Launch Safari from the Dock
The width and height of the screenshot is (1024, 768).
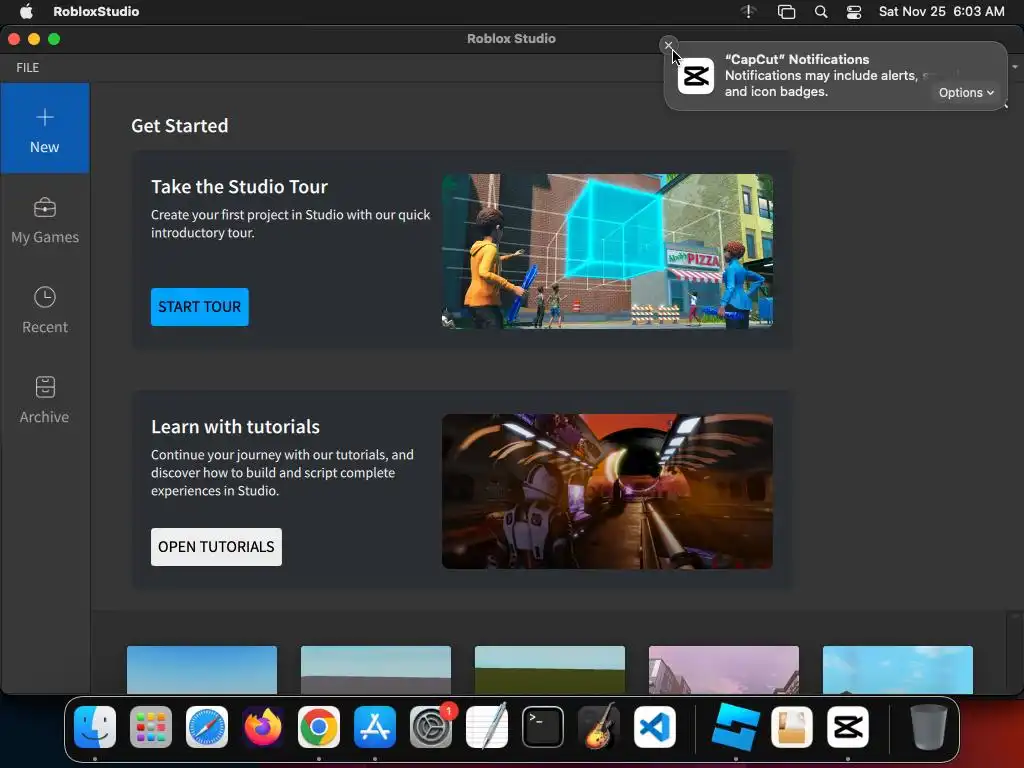coord(207,727)
